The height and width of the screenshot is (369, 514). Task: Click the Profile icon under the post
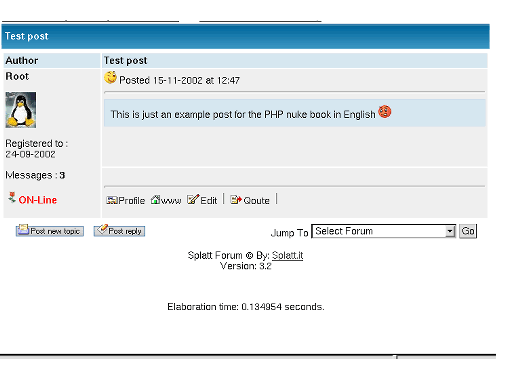coord(112,200)
